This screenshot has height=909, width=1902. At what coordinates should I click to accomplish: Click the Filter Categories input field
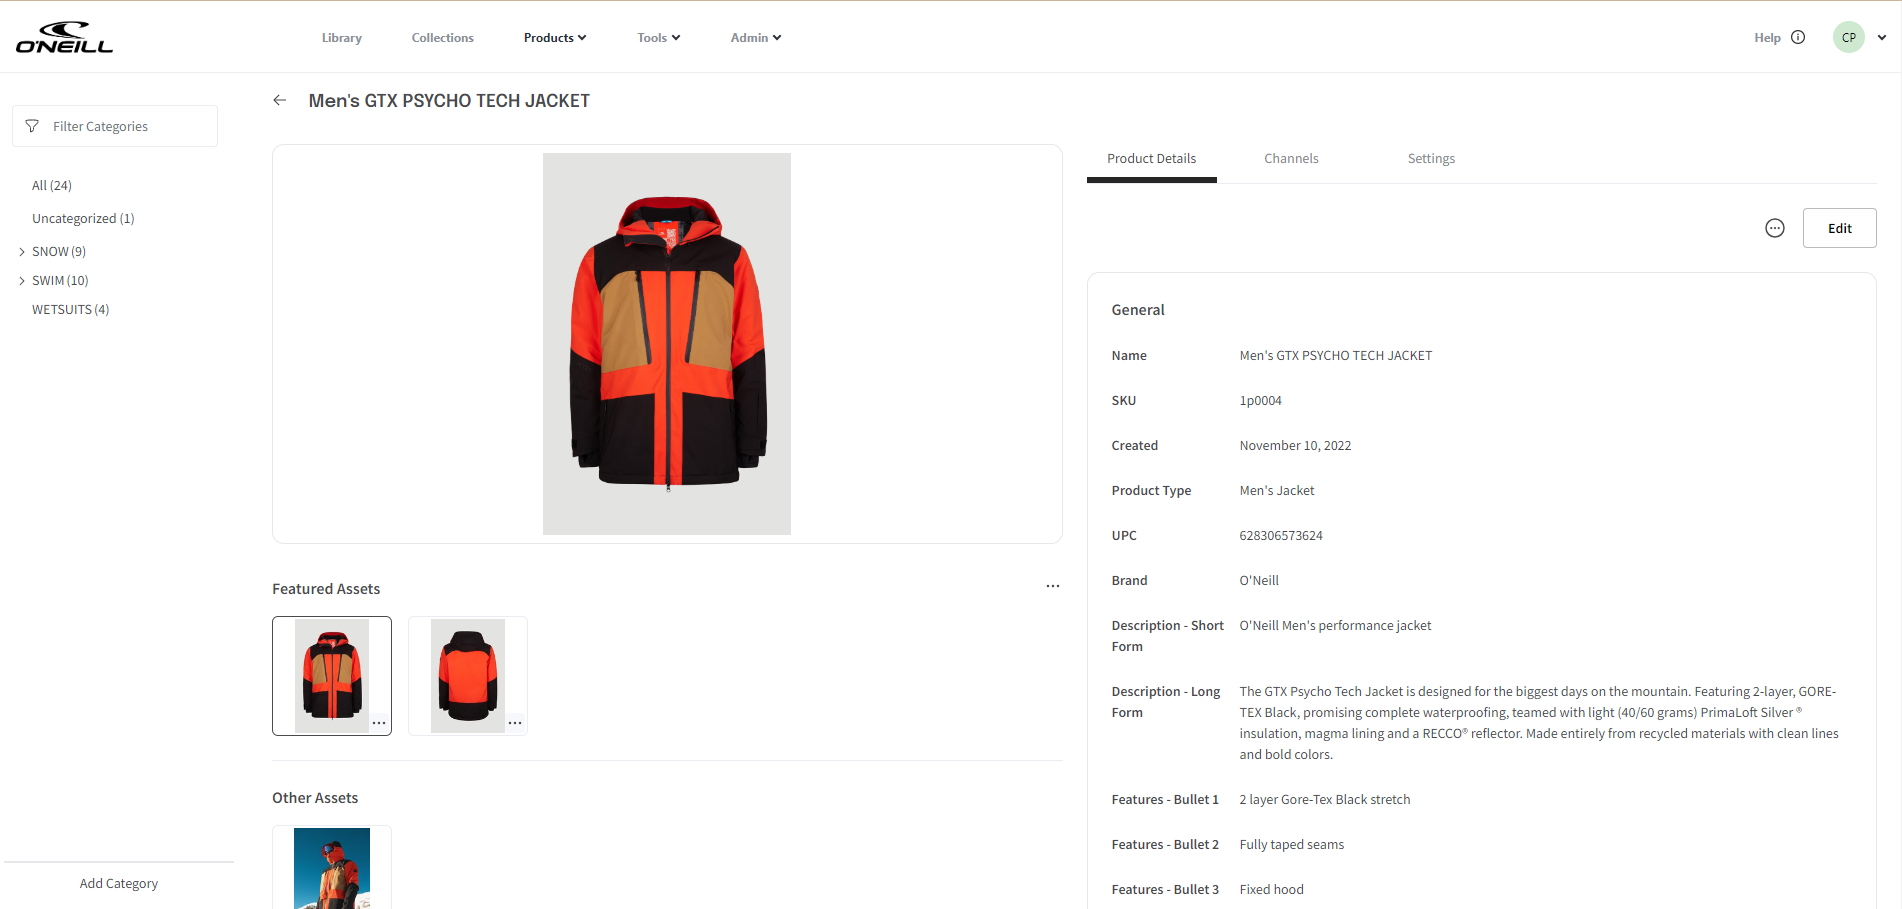point(115,126)
